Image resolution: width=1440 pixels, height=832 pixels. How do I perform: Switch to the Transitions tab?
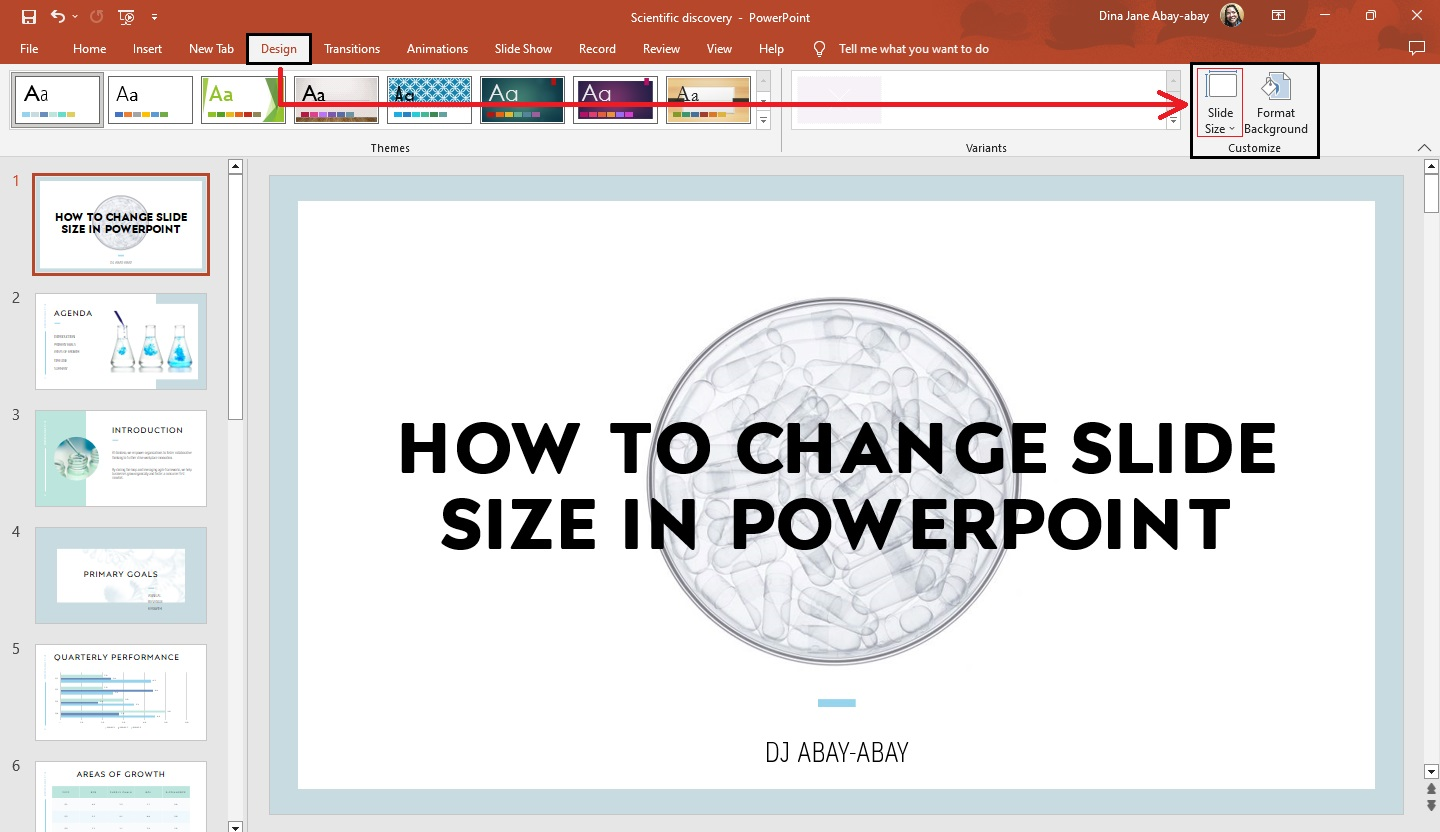coord(352,48)
